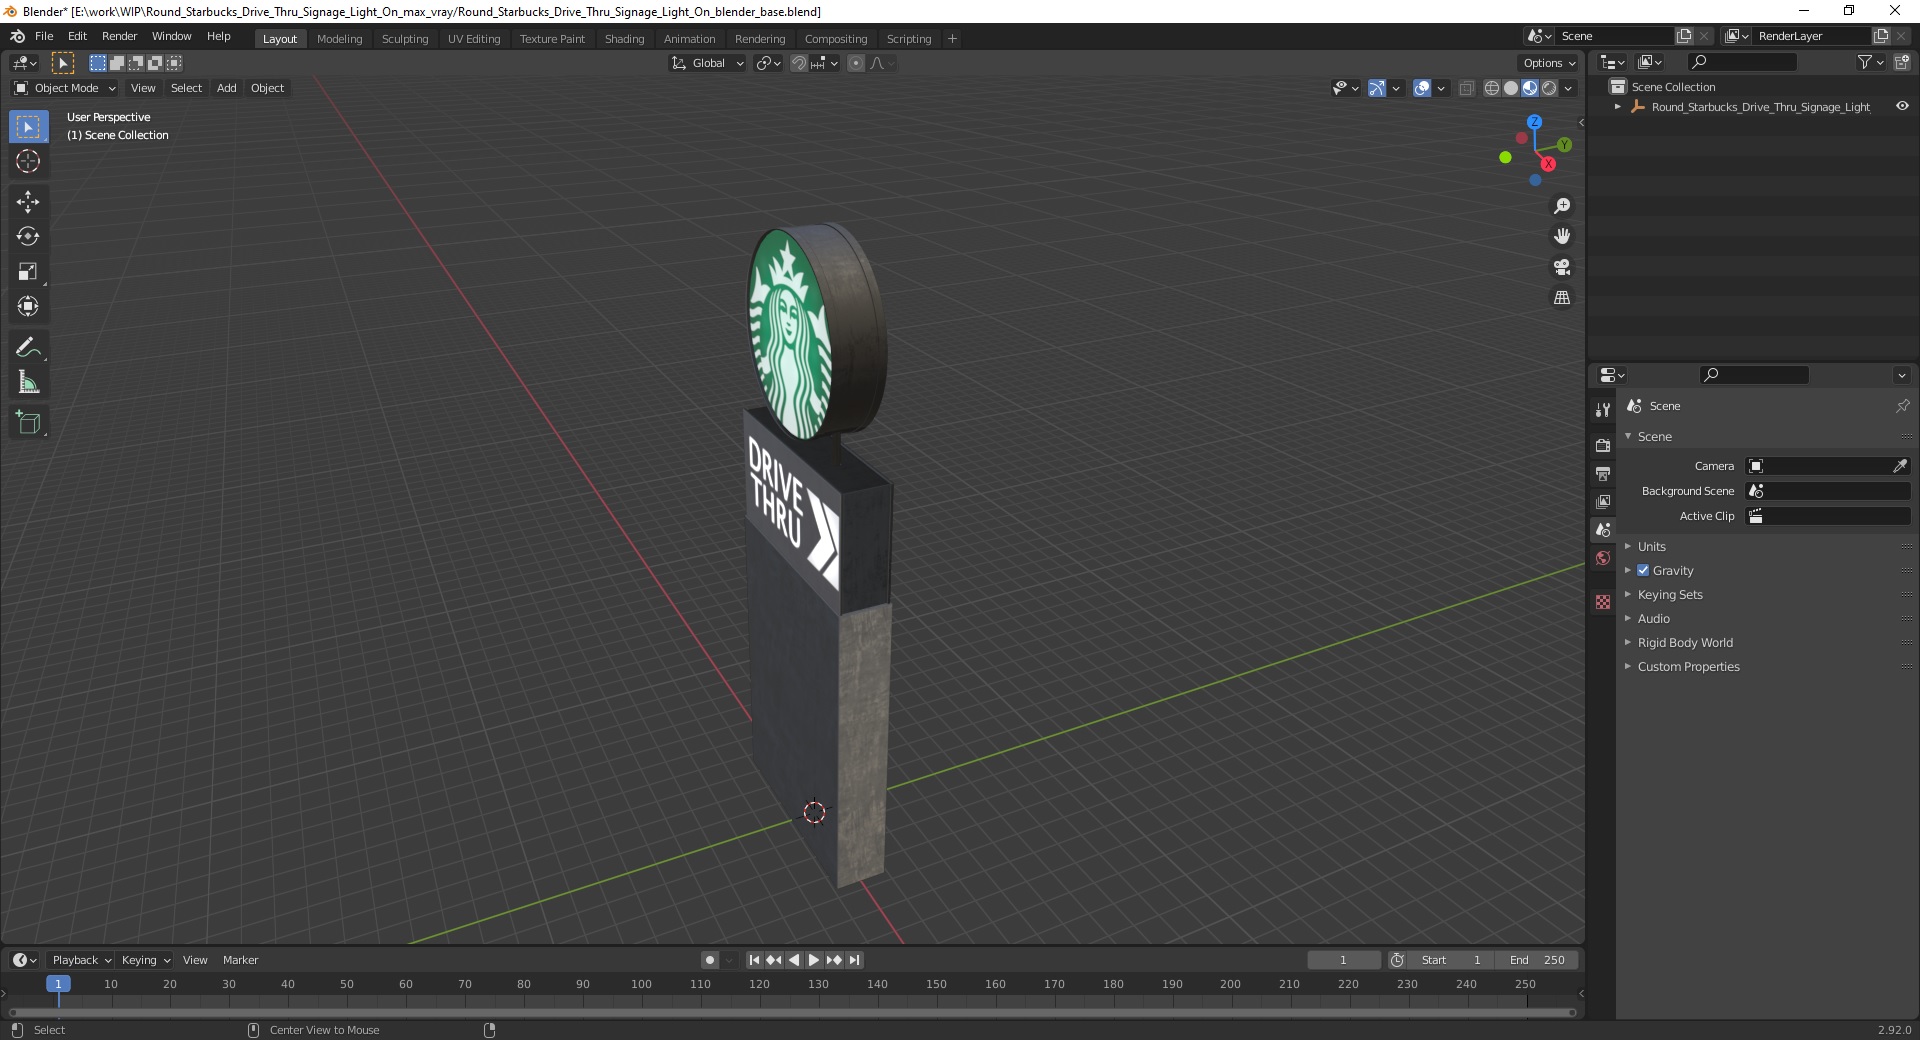This screenshot has width=1920, height=1040.
Task: Open the Options dropdown
Action: pos(1548,63)
